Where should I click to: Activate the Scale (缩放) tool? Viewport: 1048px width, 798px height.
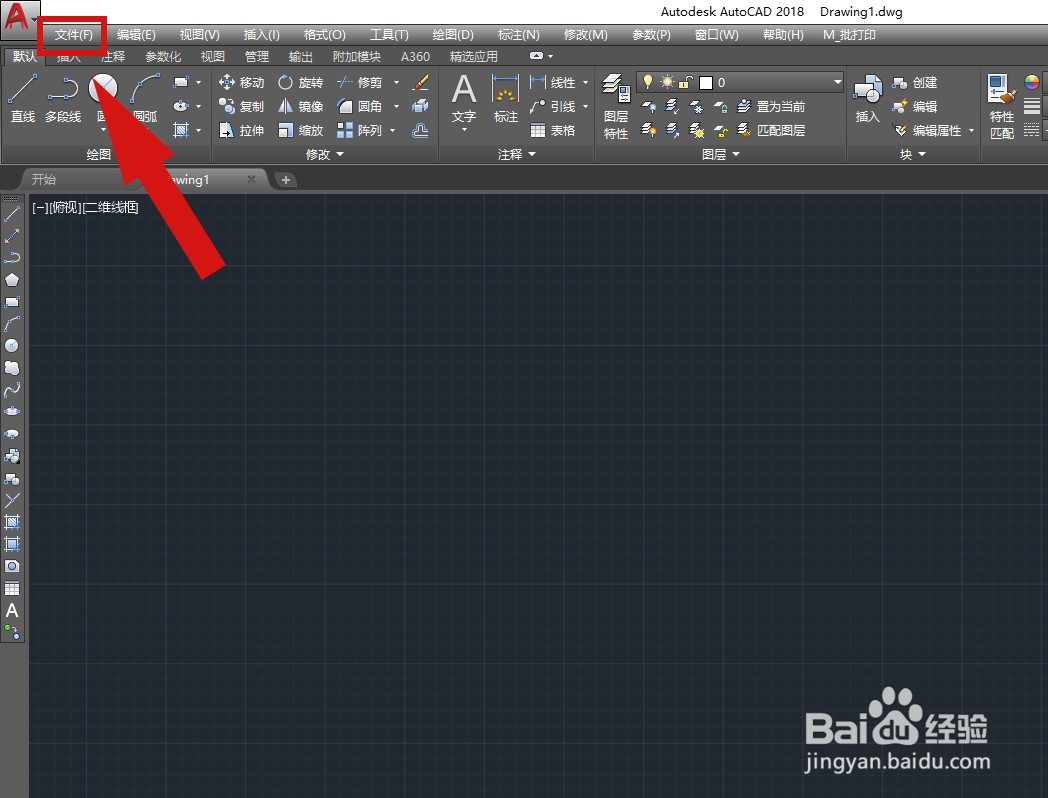(x=301, y=130)
